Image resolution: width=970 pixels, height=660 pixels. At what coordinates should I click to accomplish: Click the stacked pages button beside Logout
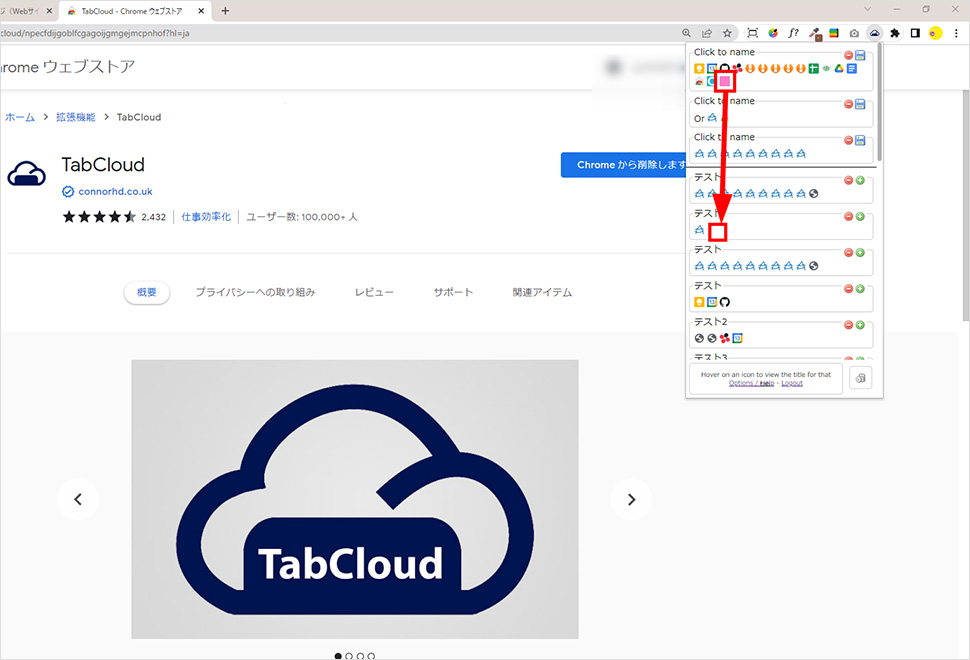pyautogui.click(x=861, y=378)
